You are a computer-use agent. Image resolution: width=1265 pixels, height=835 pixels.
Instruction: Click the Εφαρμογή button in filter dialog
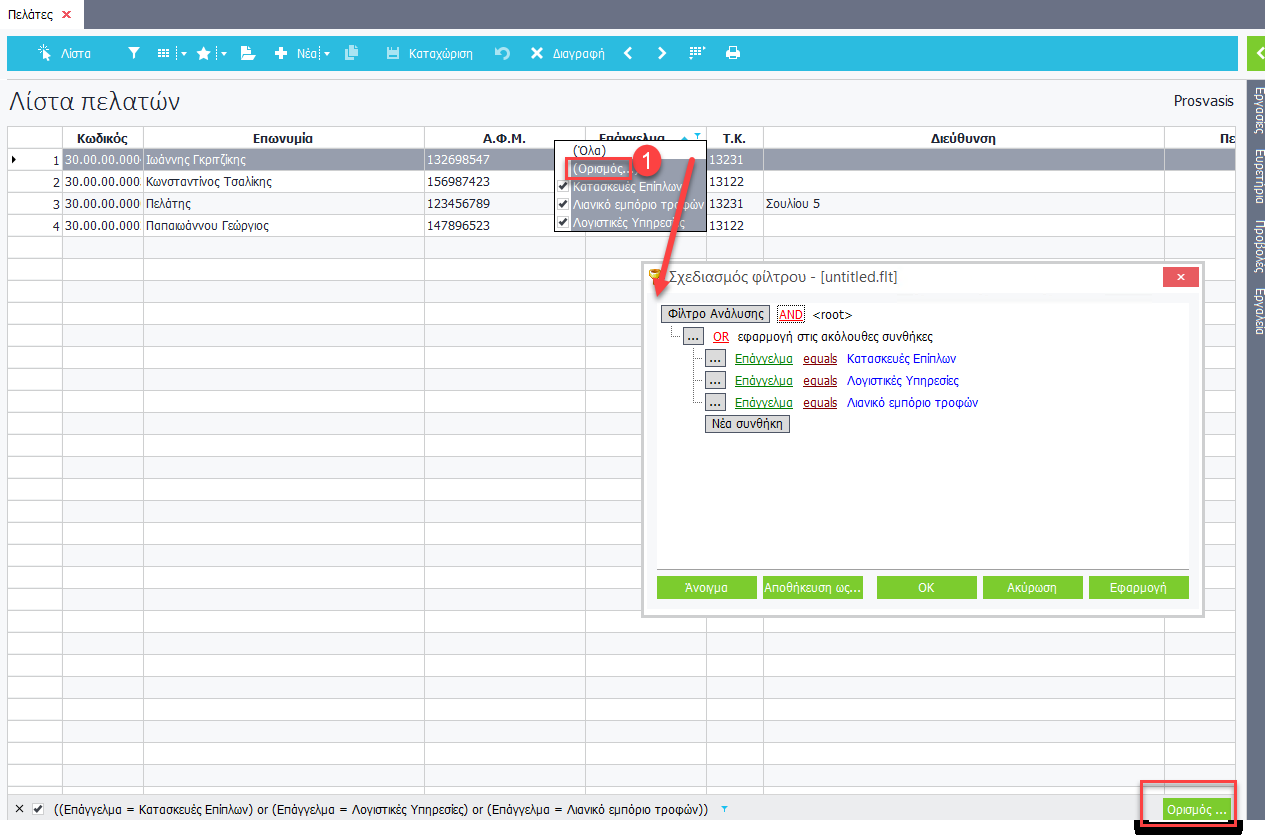click(x=1138, y=588)
